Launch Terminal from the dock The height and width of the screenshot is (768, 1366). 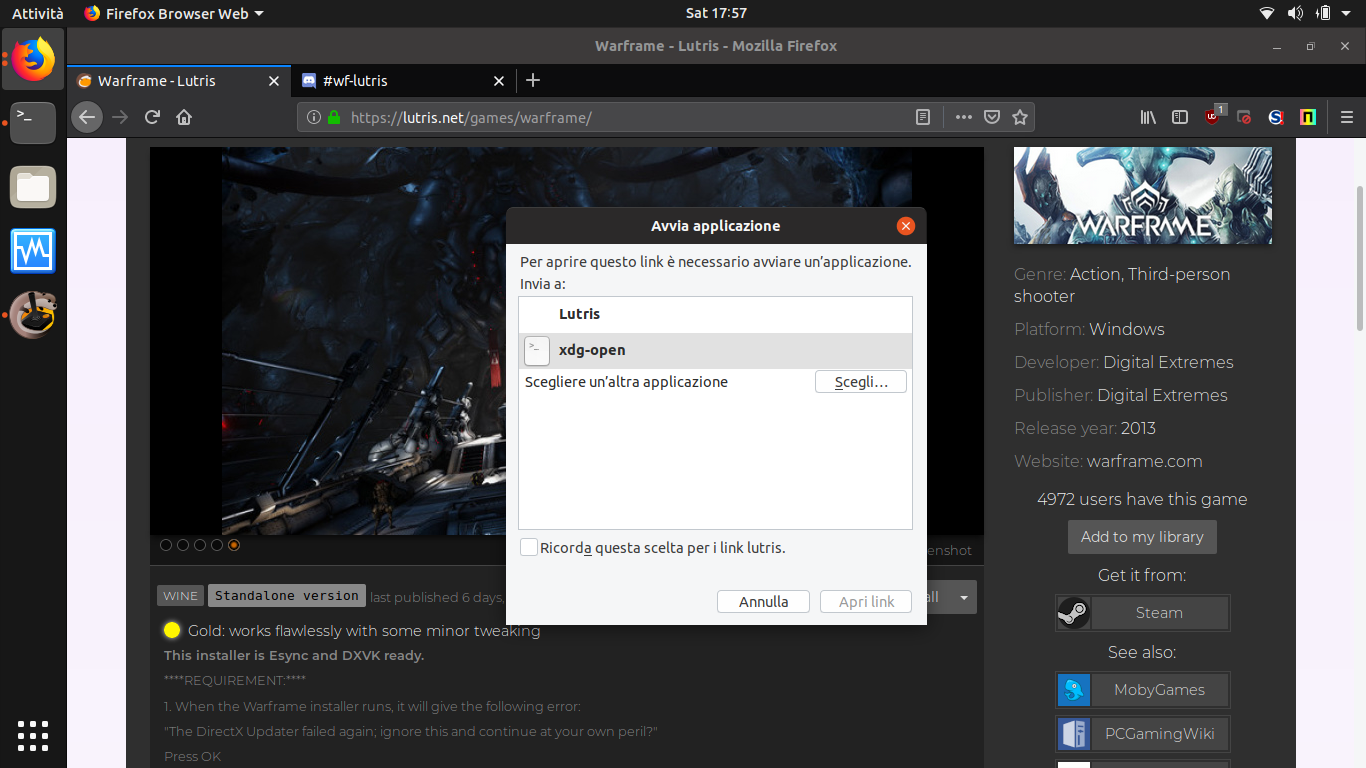tap(33, 122)
